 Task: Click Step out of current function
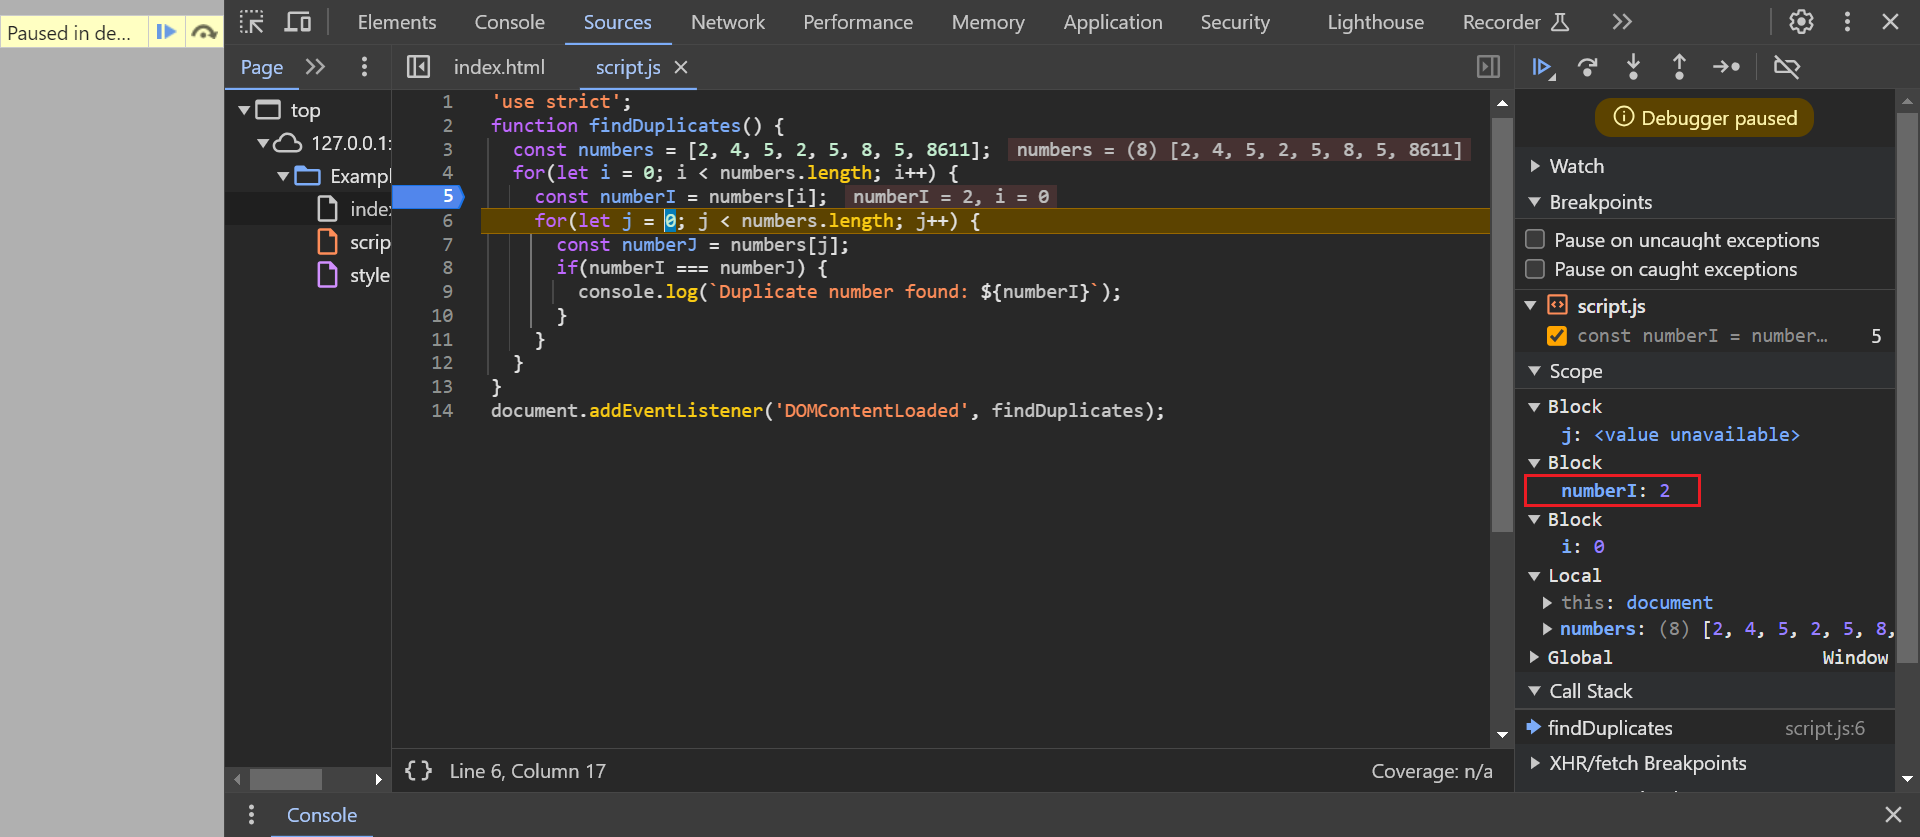1679,67
